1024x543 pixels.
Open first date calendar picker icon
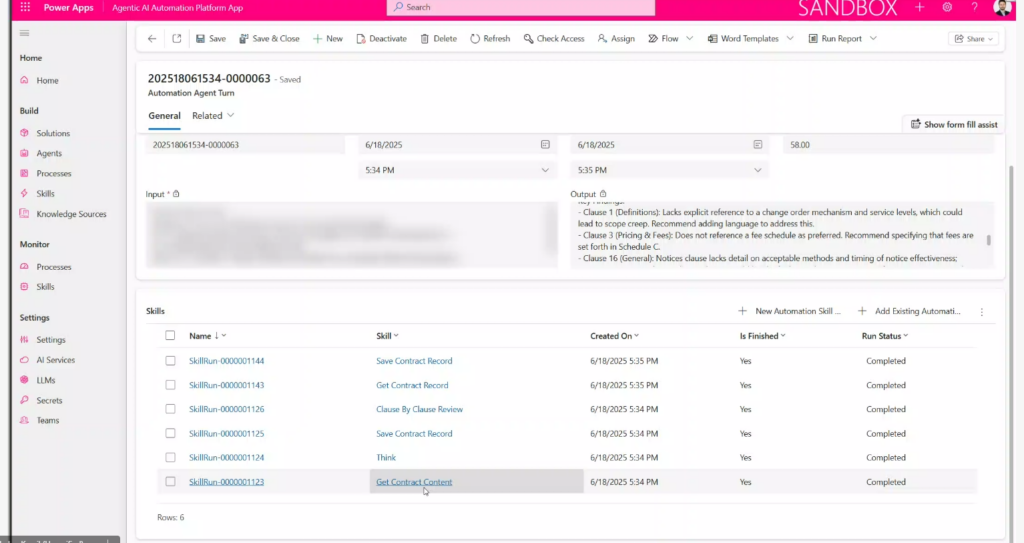tap(545, 144)
